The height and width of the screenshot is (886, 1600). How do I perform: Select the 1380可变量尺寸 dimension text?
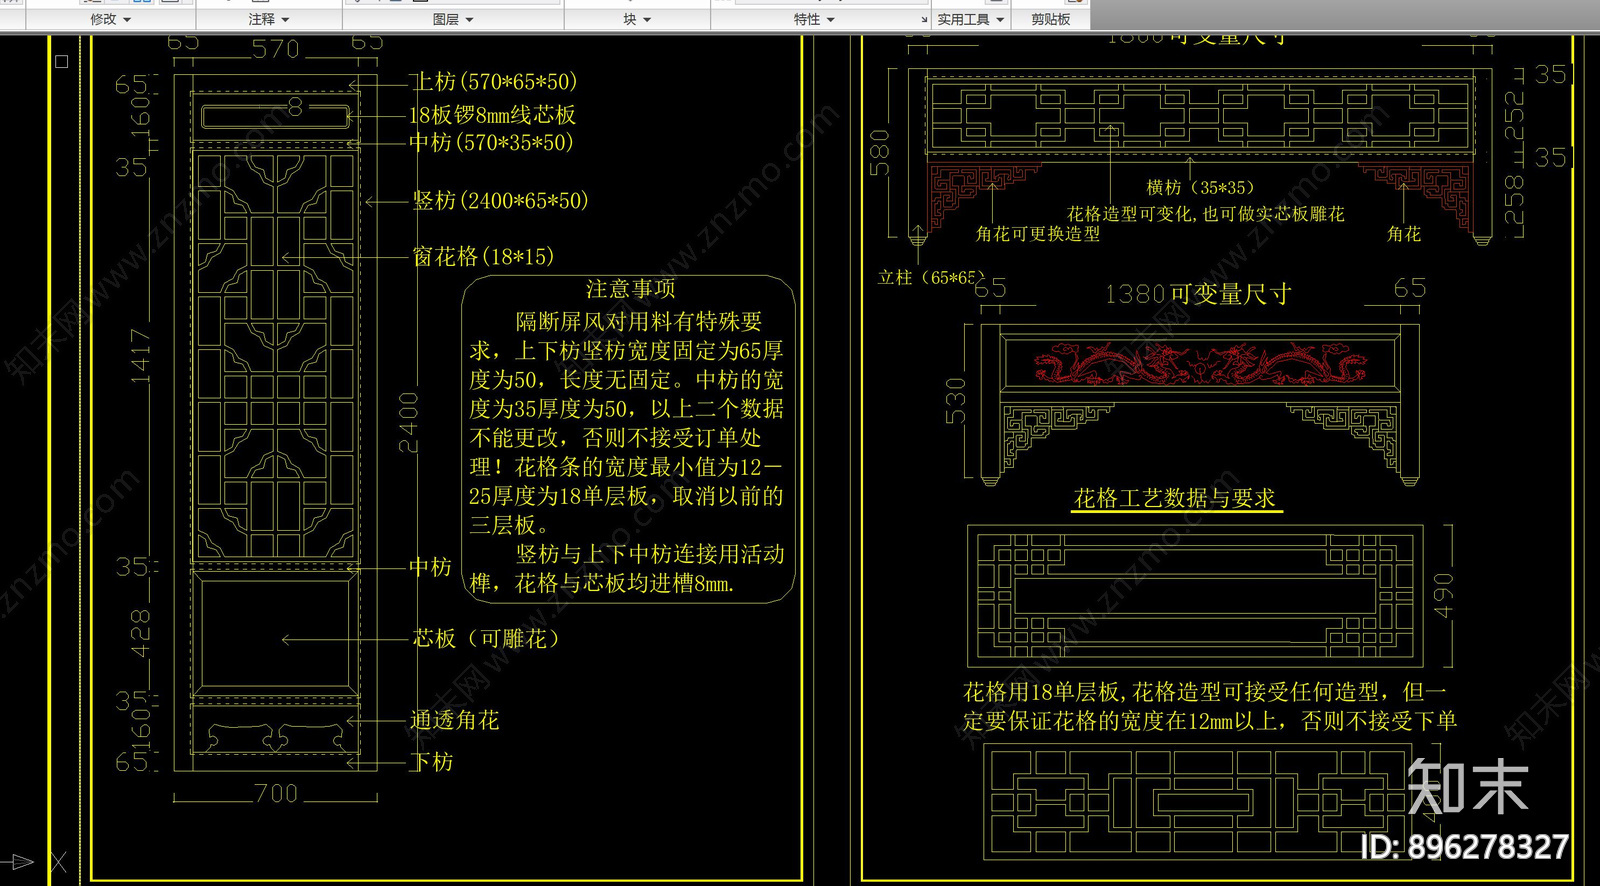coord(1198,294)
